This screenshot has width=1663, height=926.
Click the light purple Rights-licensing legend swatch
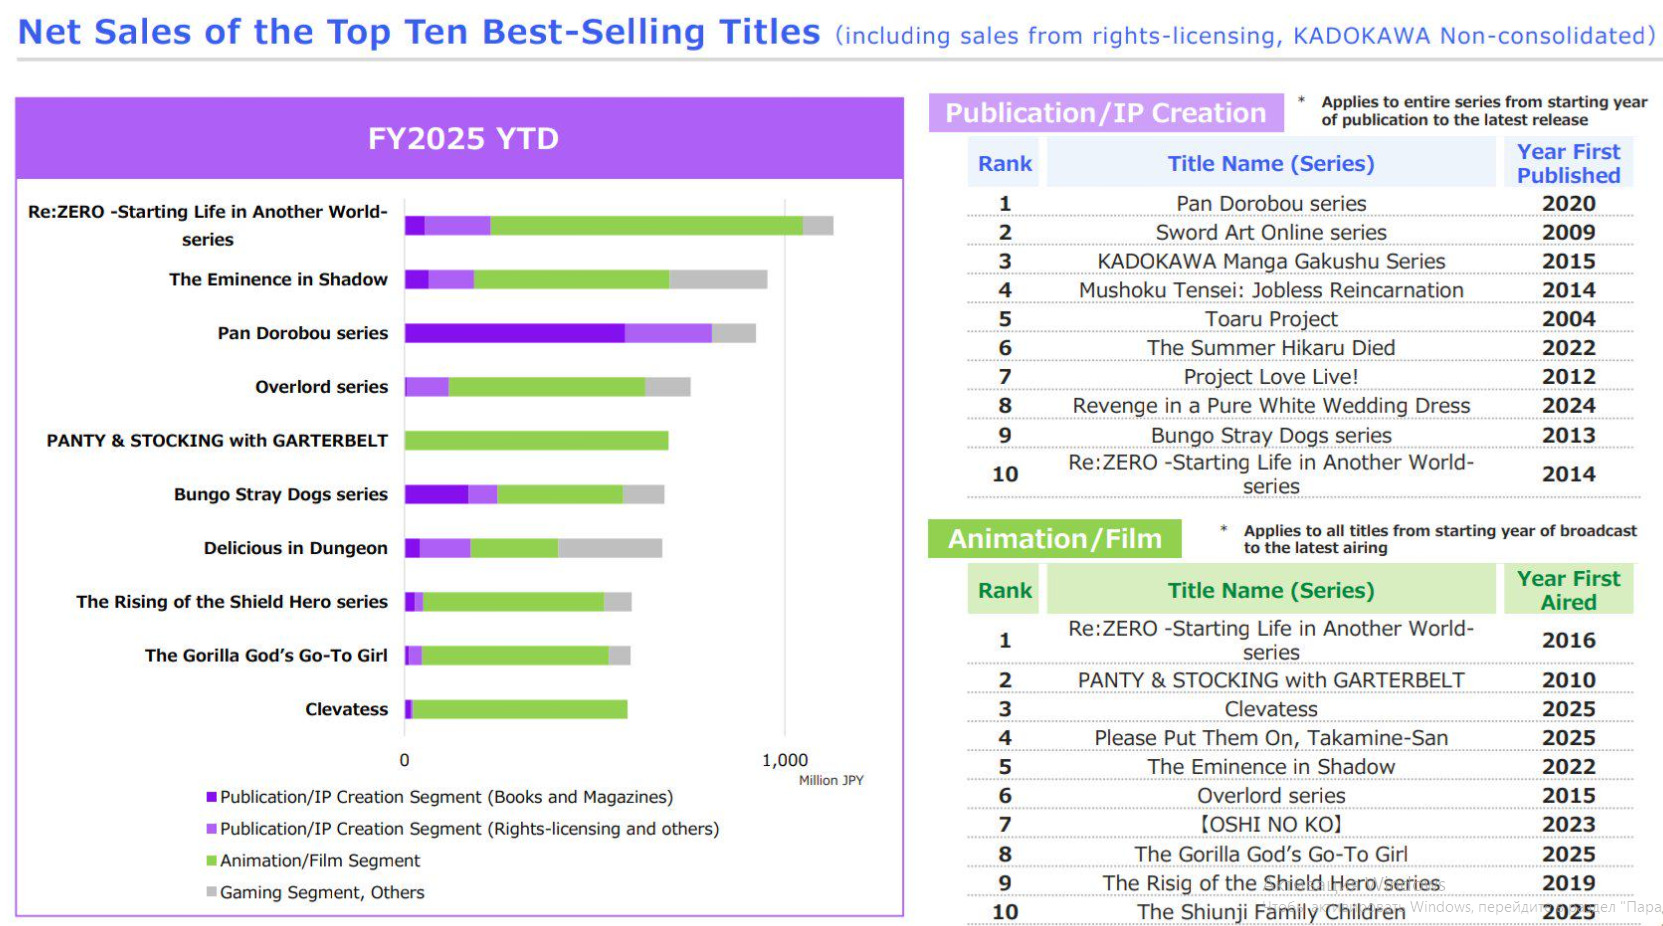click(x=211, y=829)
